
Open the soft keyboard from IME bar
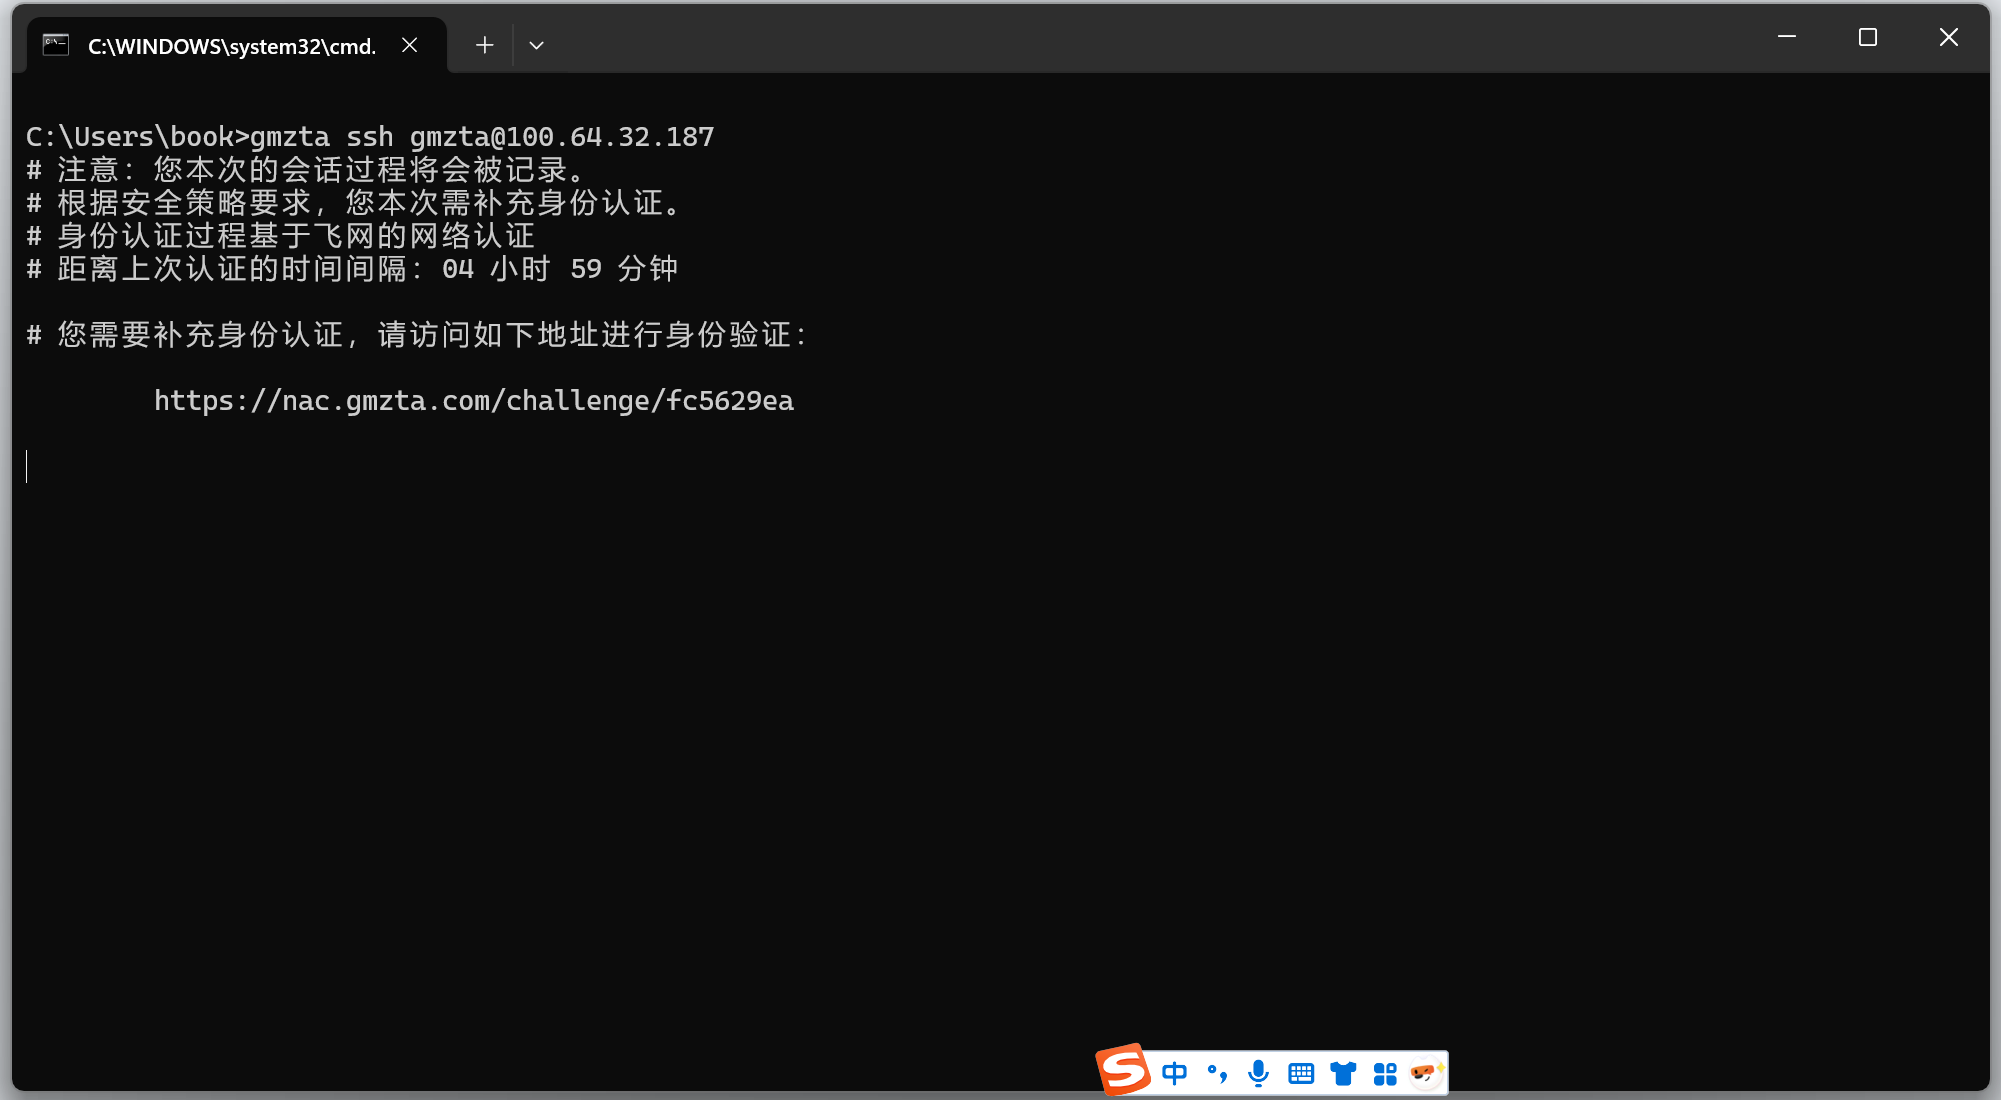1301,1074
